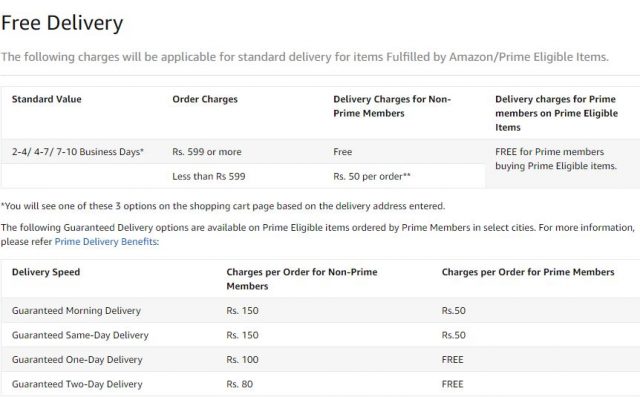The image size is (640, 397).
Task: Select the Guaranteed Same-Day Delivery row
Action: click(x=320, y=335)
